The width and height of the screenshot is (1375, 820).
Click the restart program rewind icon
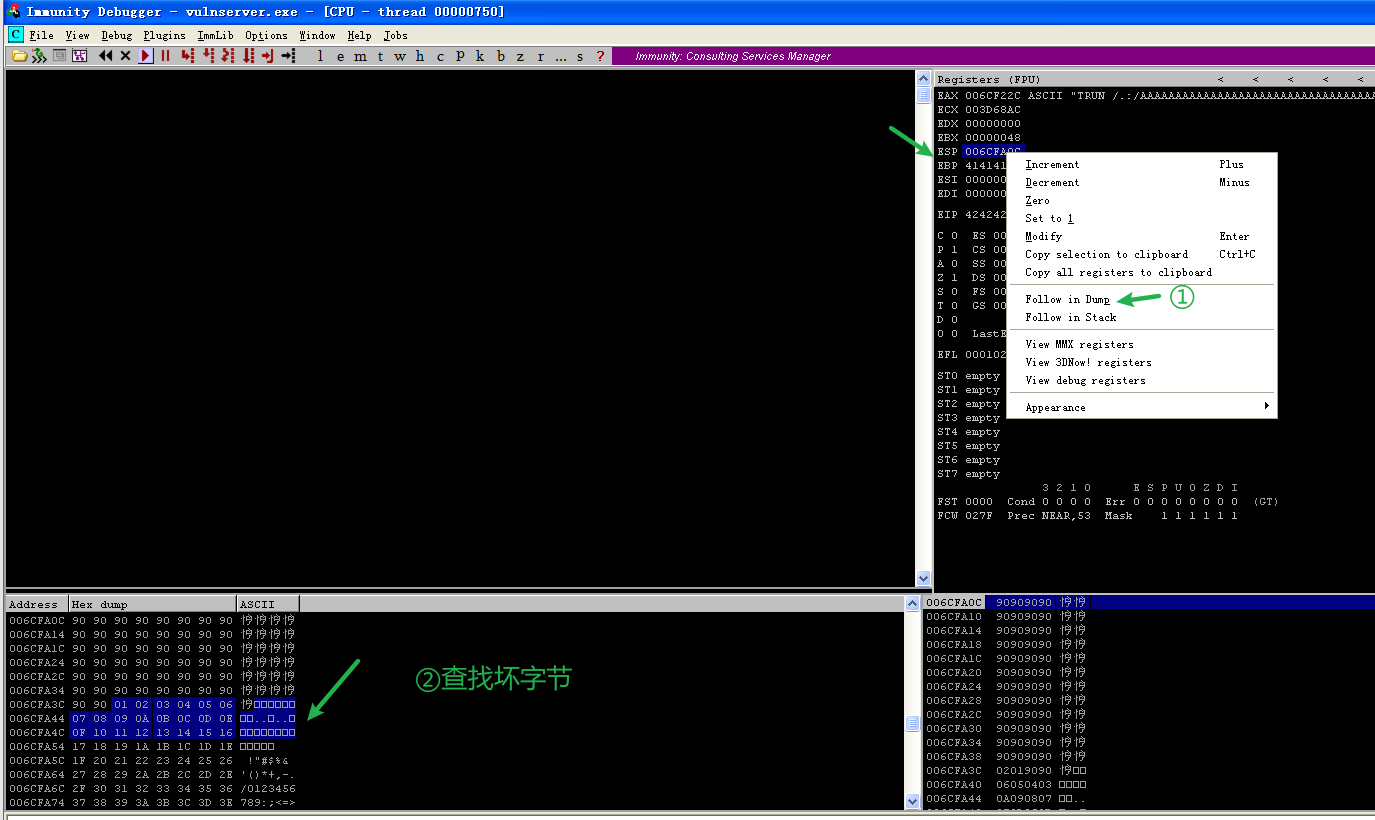[x=105, y=56]
